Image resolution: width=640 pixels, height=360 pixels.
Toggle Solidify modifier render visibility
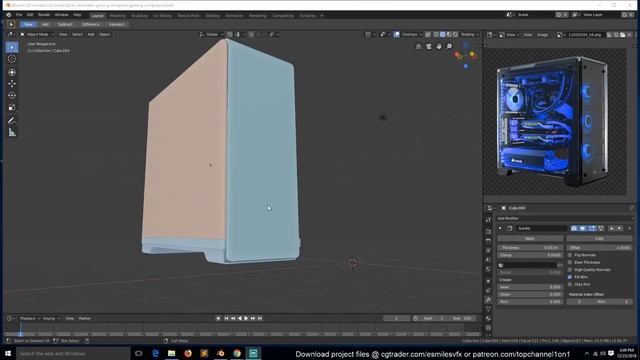click(574, 229)
